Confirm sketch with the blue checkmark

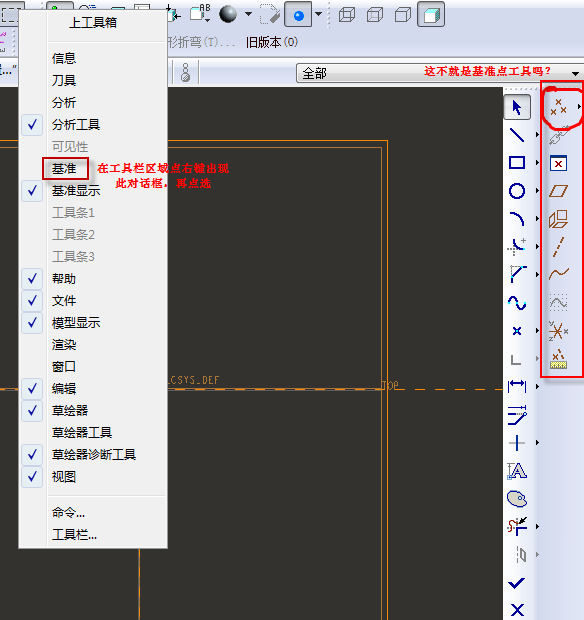tap(516, 583)
